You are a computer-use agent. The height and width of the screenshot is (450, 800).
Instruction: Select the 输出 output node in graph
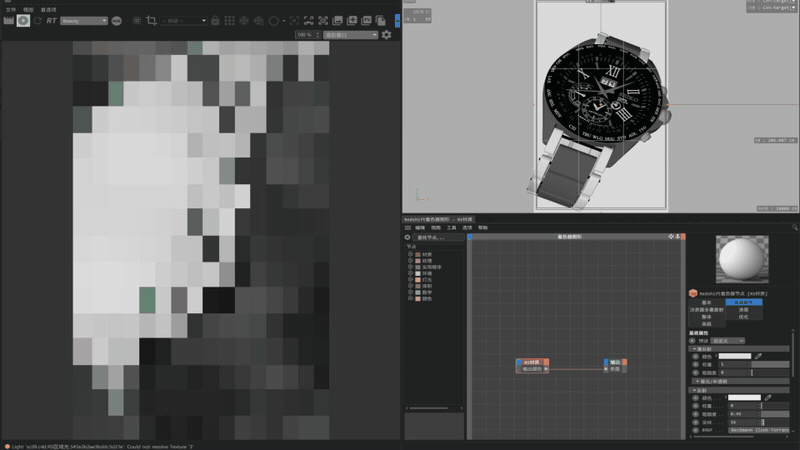coord(615,365)
